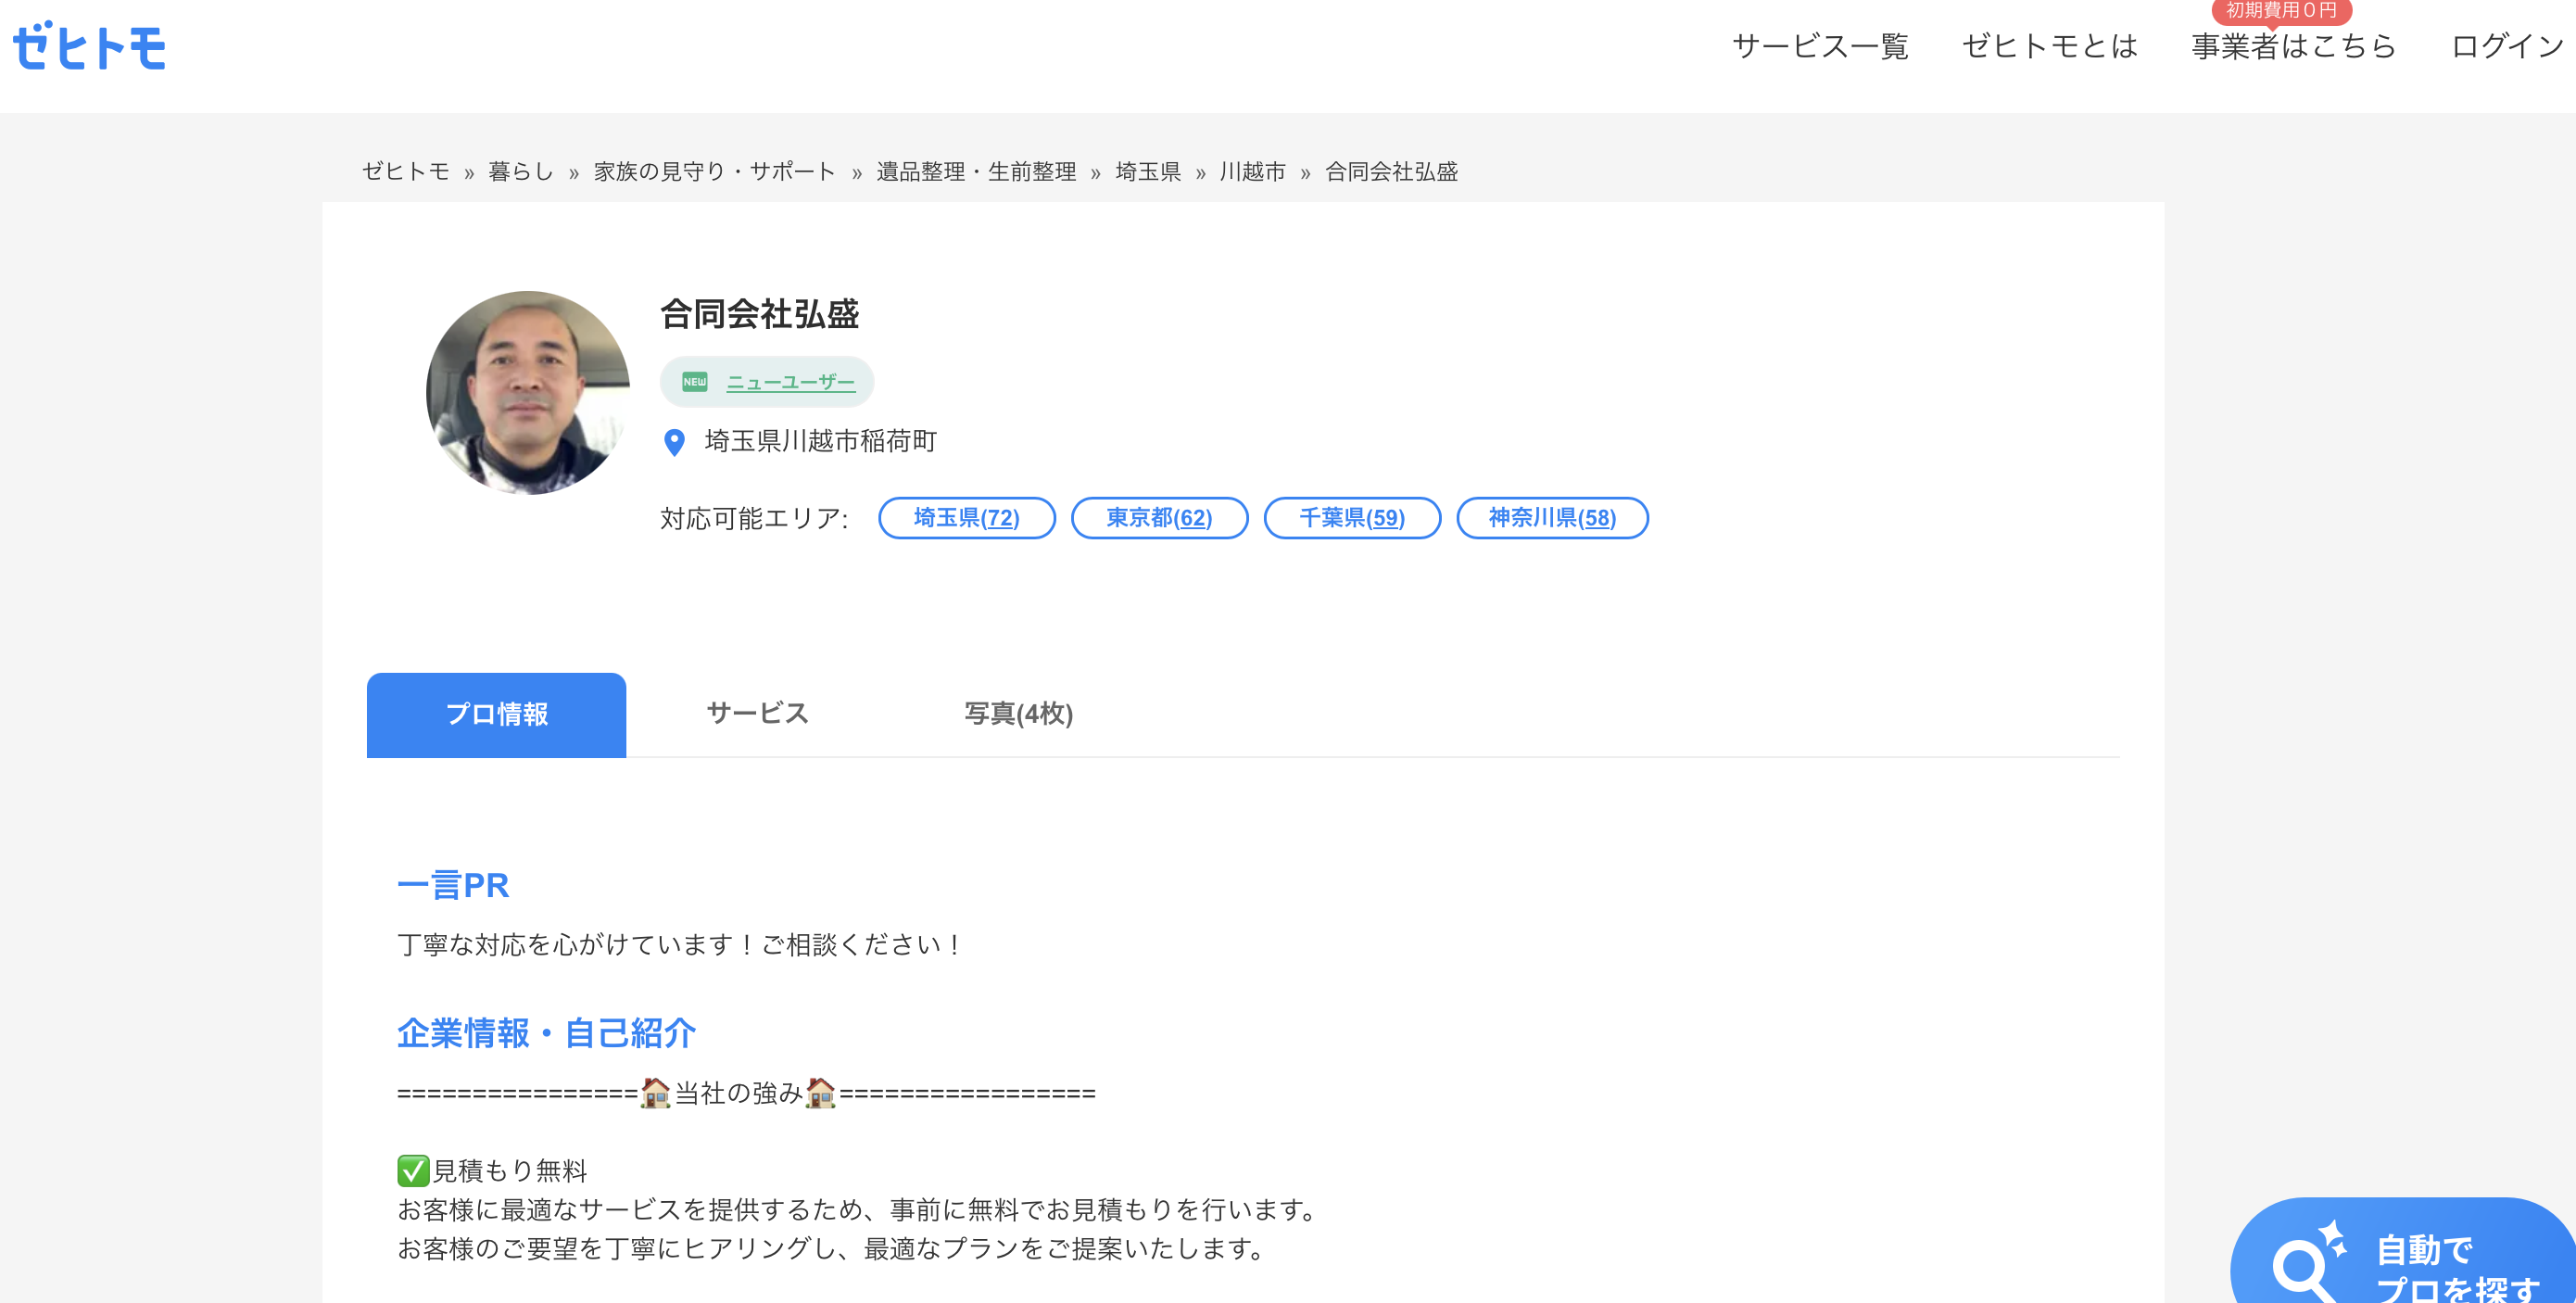Click the green checkmark by 見積もり無料
This screenshot has height=1303, width=2576.
click(x=413, y=1170)
